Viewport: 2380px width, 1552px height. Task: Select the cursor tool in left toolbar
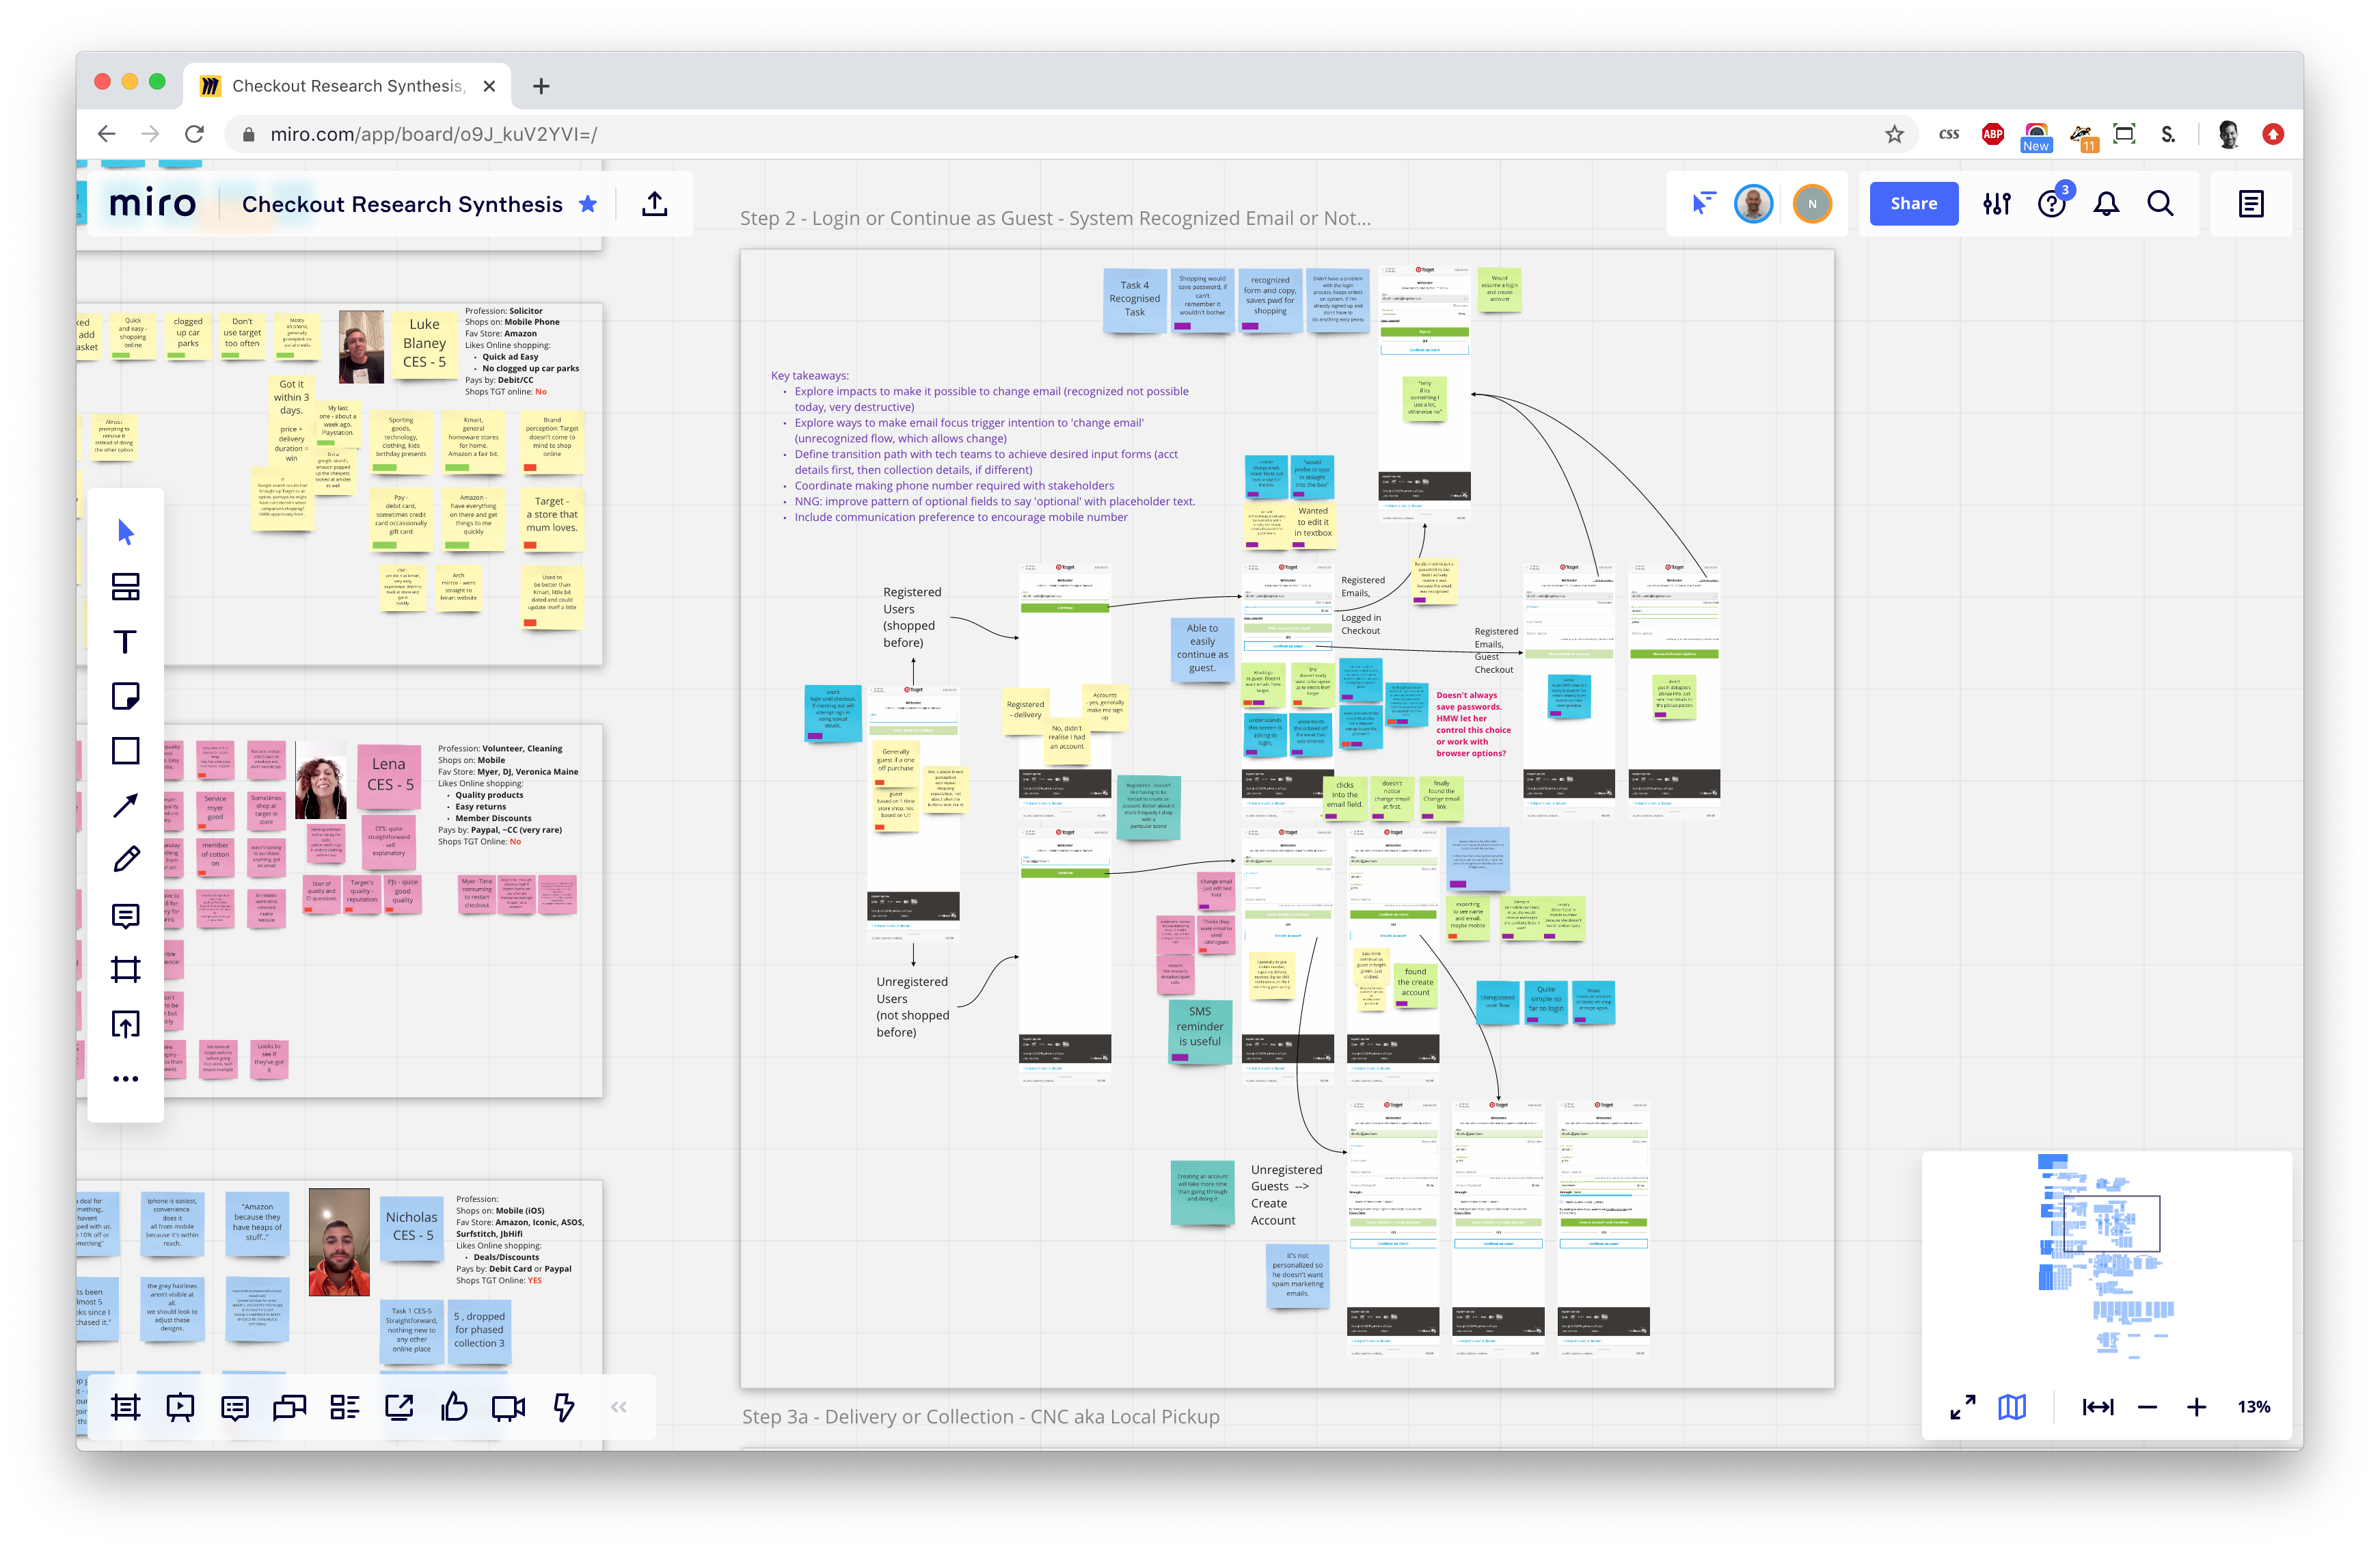coord(125,532)
